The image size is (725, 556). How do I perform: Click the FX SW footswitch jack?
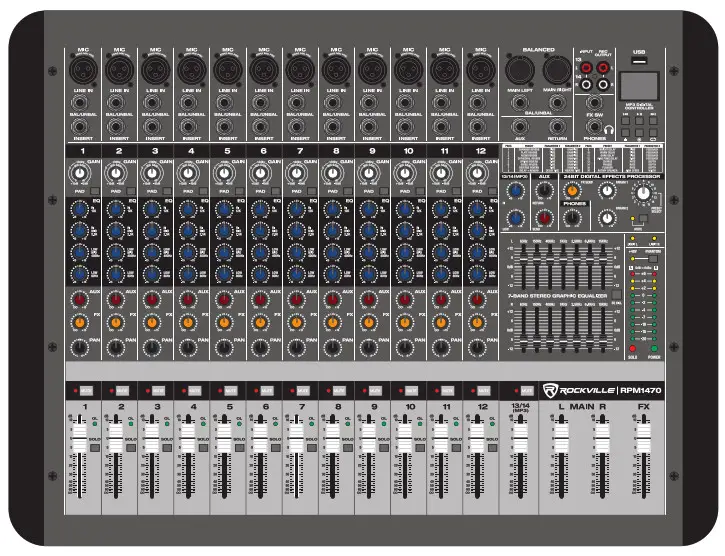tap(594, 103)
